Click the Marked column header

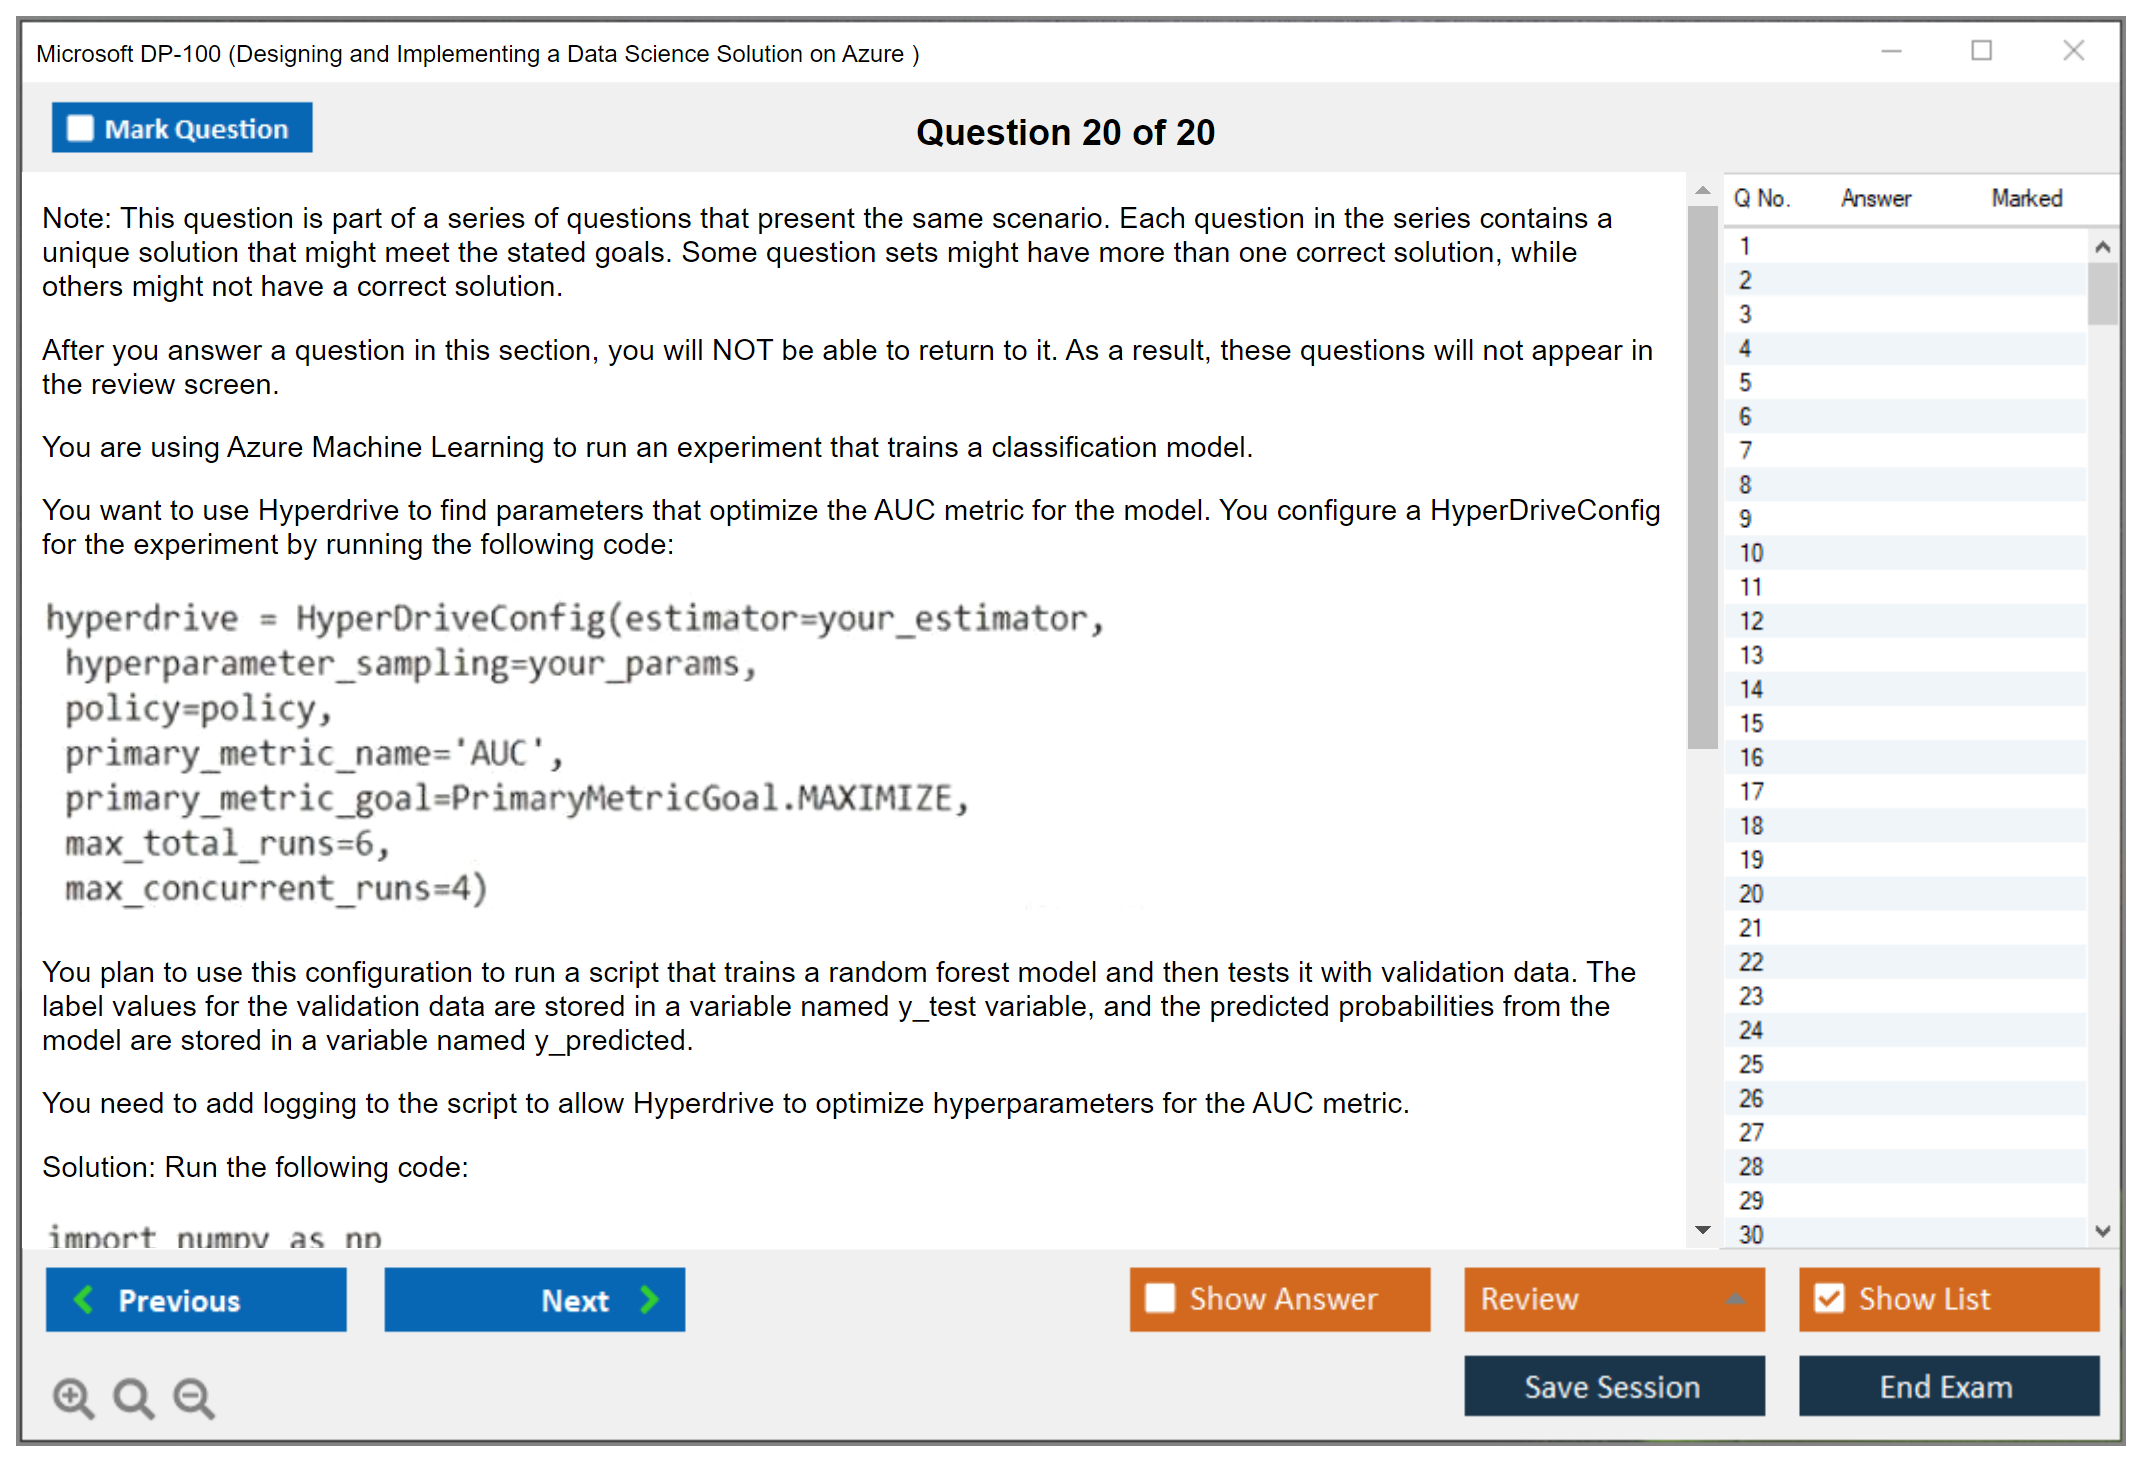2026,198
